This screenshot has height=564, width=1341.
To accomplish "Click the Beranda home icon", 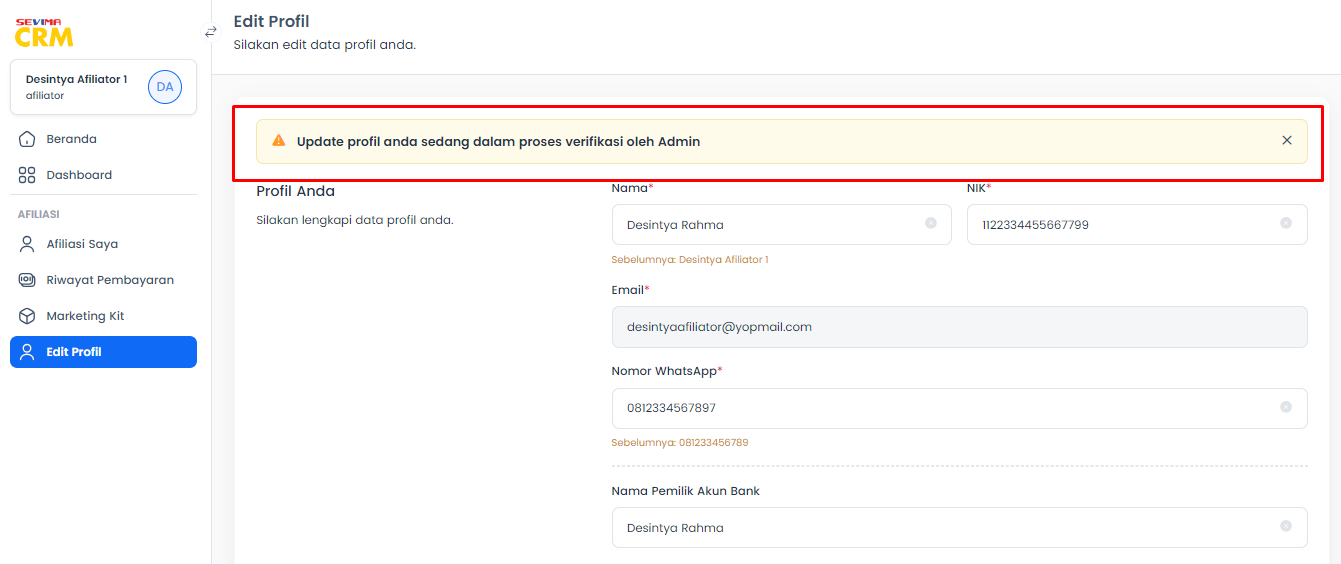I will click(27, 139).
